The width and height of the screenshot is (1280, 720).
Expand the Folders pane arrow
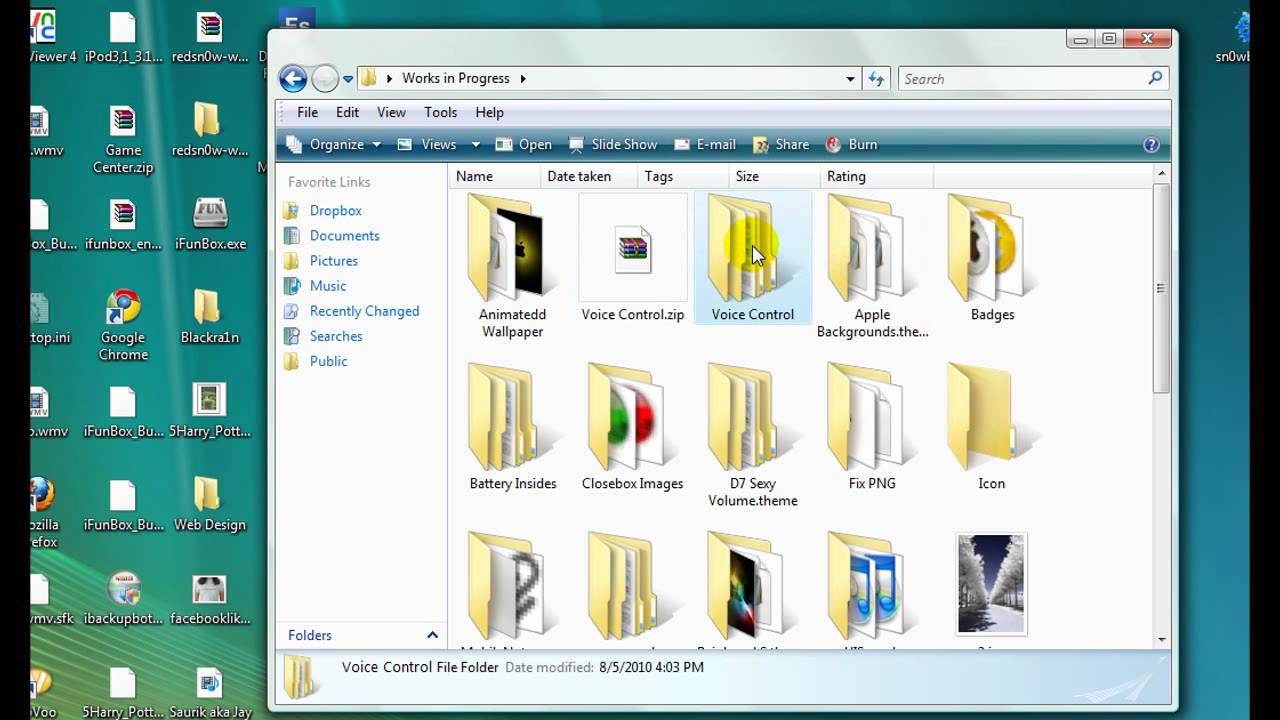[432, 635]
